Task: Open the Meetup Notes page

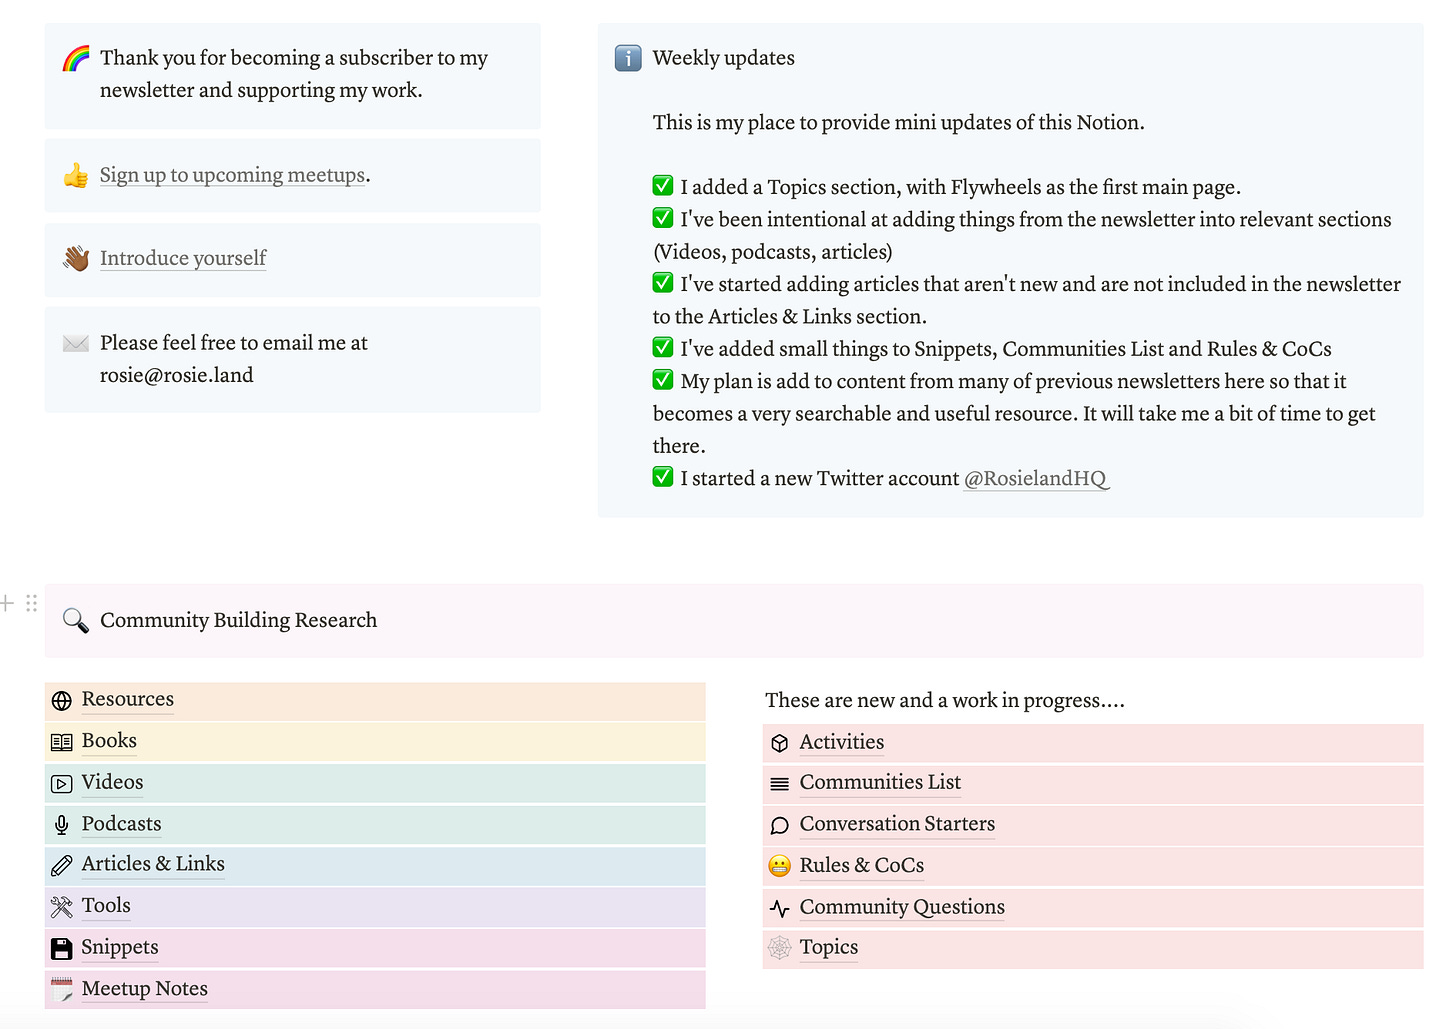Action: pyautogui.click(x=145, y=989)
